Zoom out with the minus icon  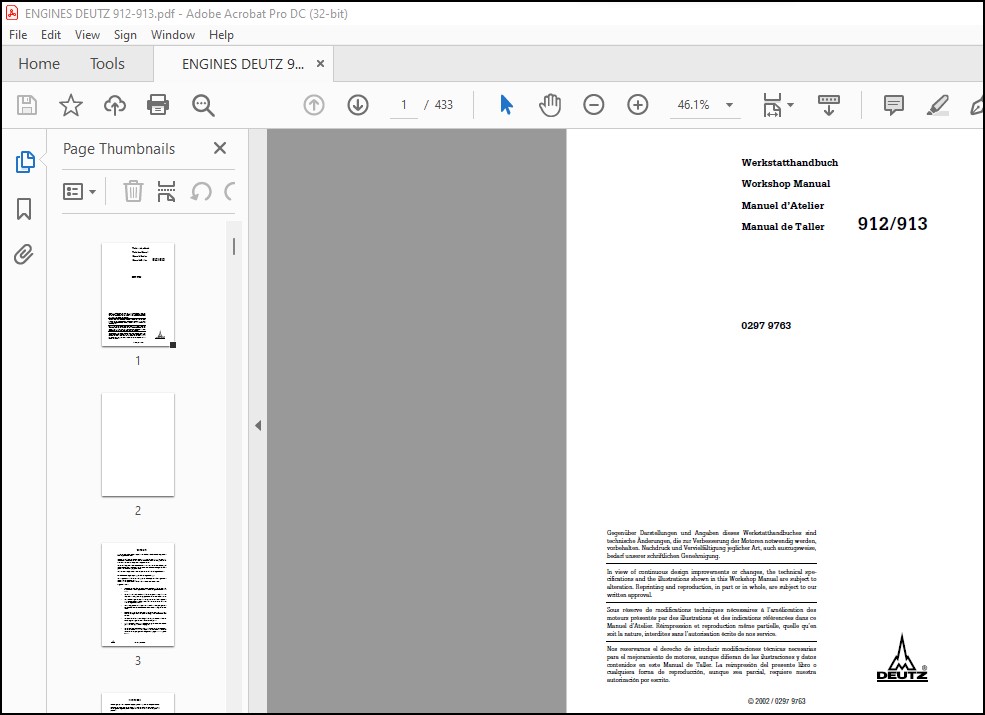594,105
